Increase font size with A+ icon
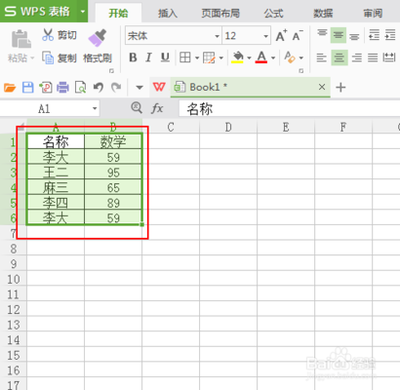This screenshot has width=400, height=390. coord(281,35)
